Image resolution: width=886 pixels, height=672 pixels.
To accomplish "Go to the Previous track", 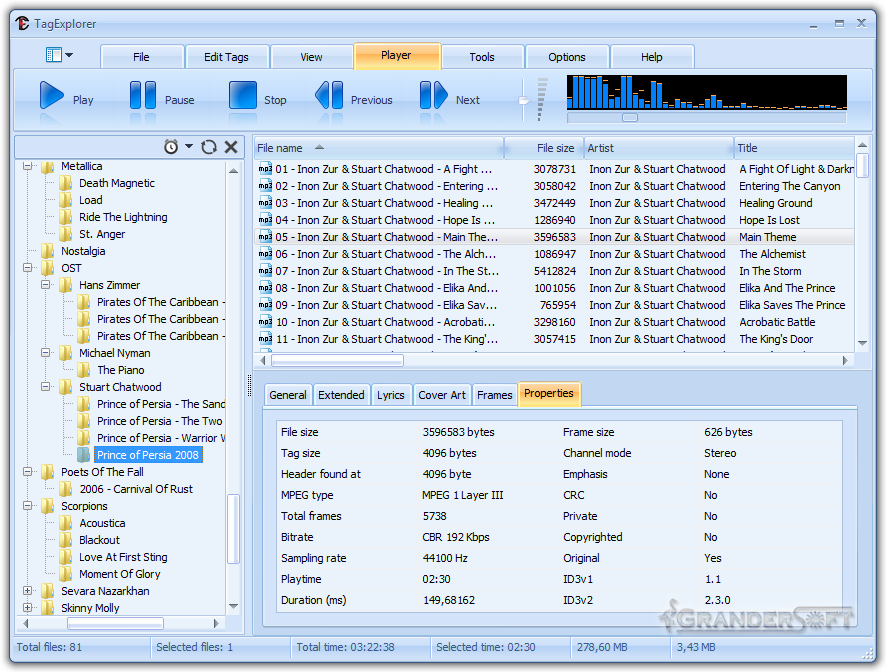I will (329, 96).
